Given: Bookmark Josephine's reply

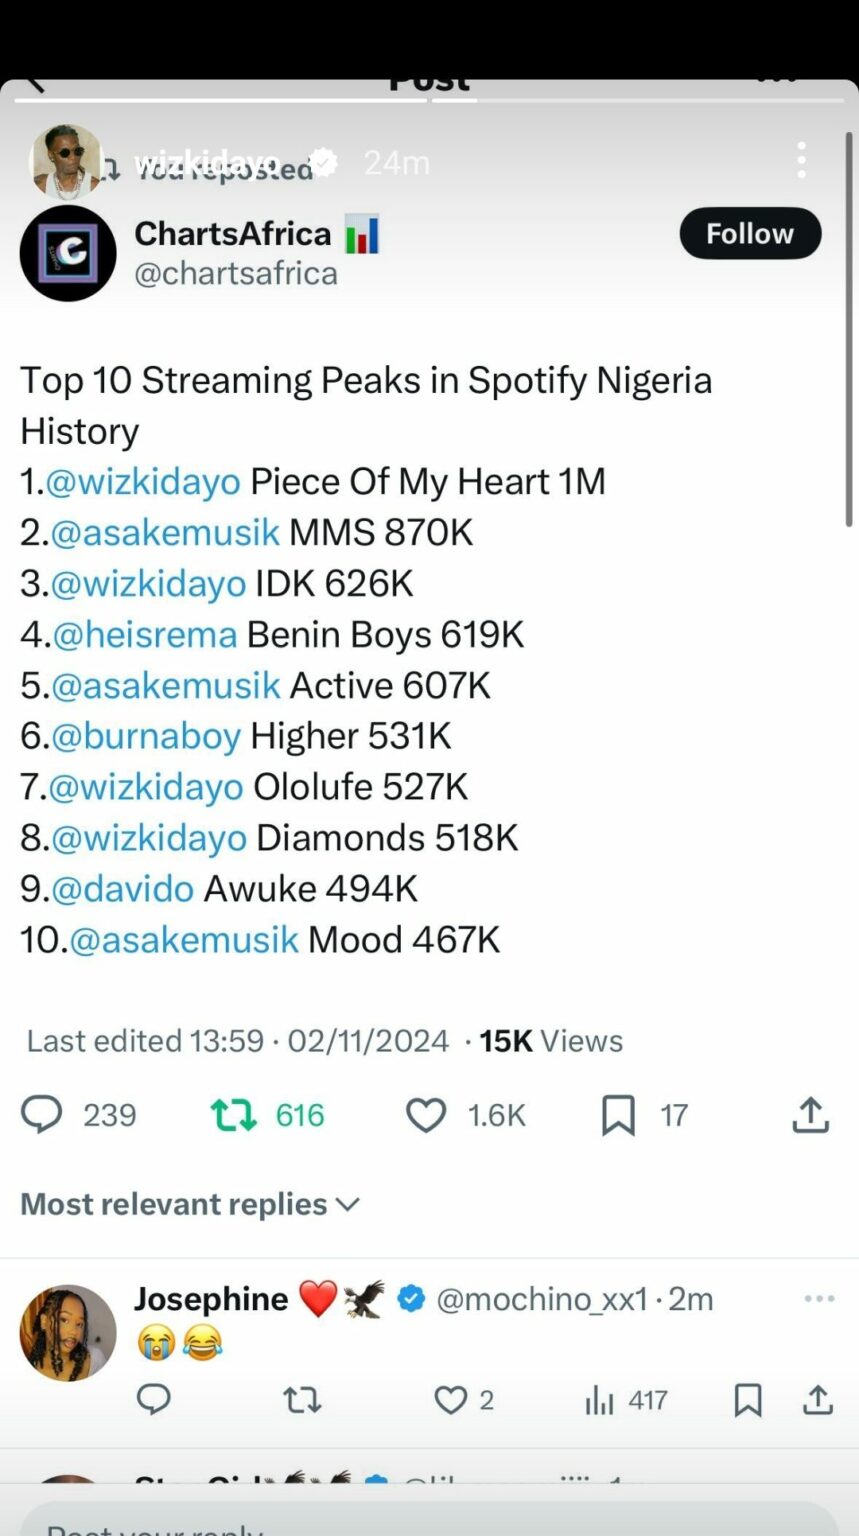Looking at the screenshot, I should pos(747,1400).
